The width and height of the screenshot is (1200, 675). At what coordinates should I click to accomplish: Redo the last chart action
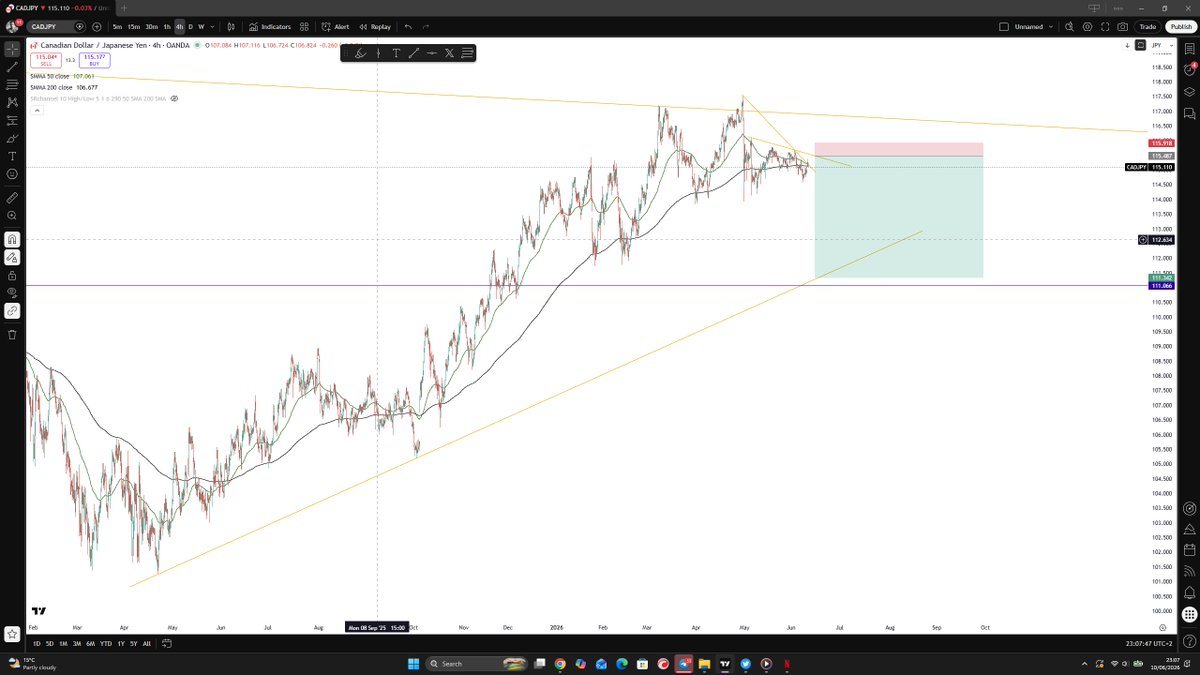pos(426,27)
